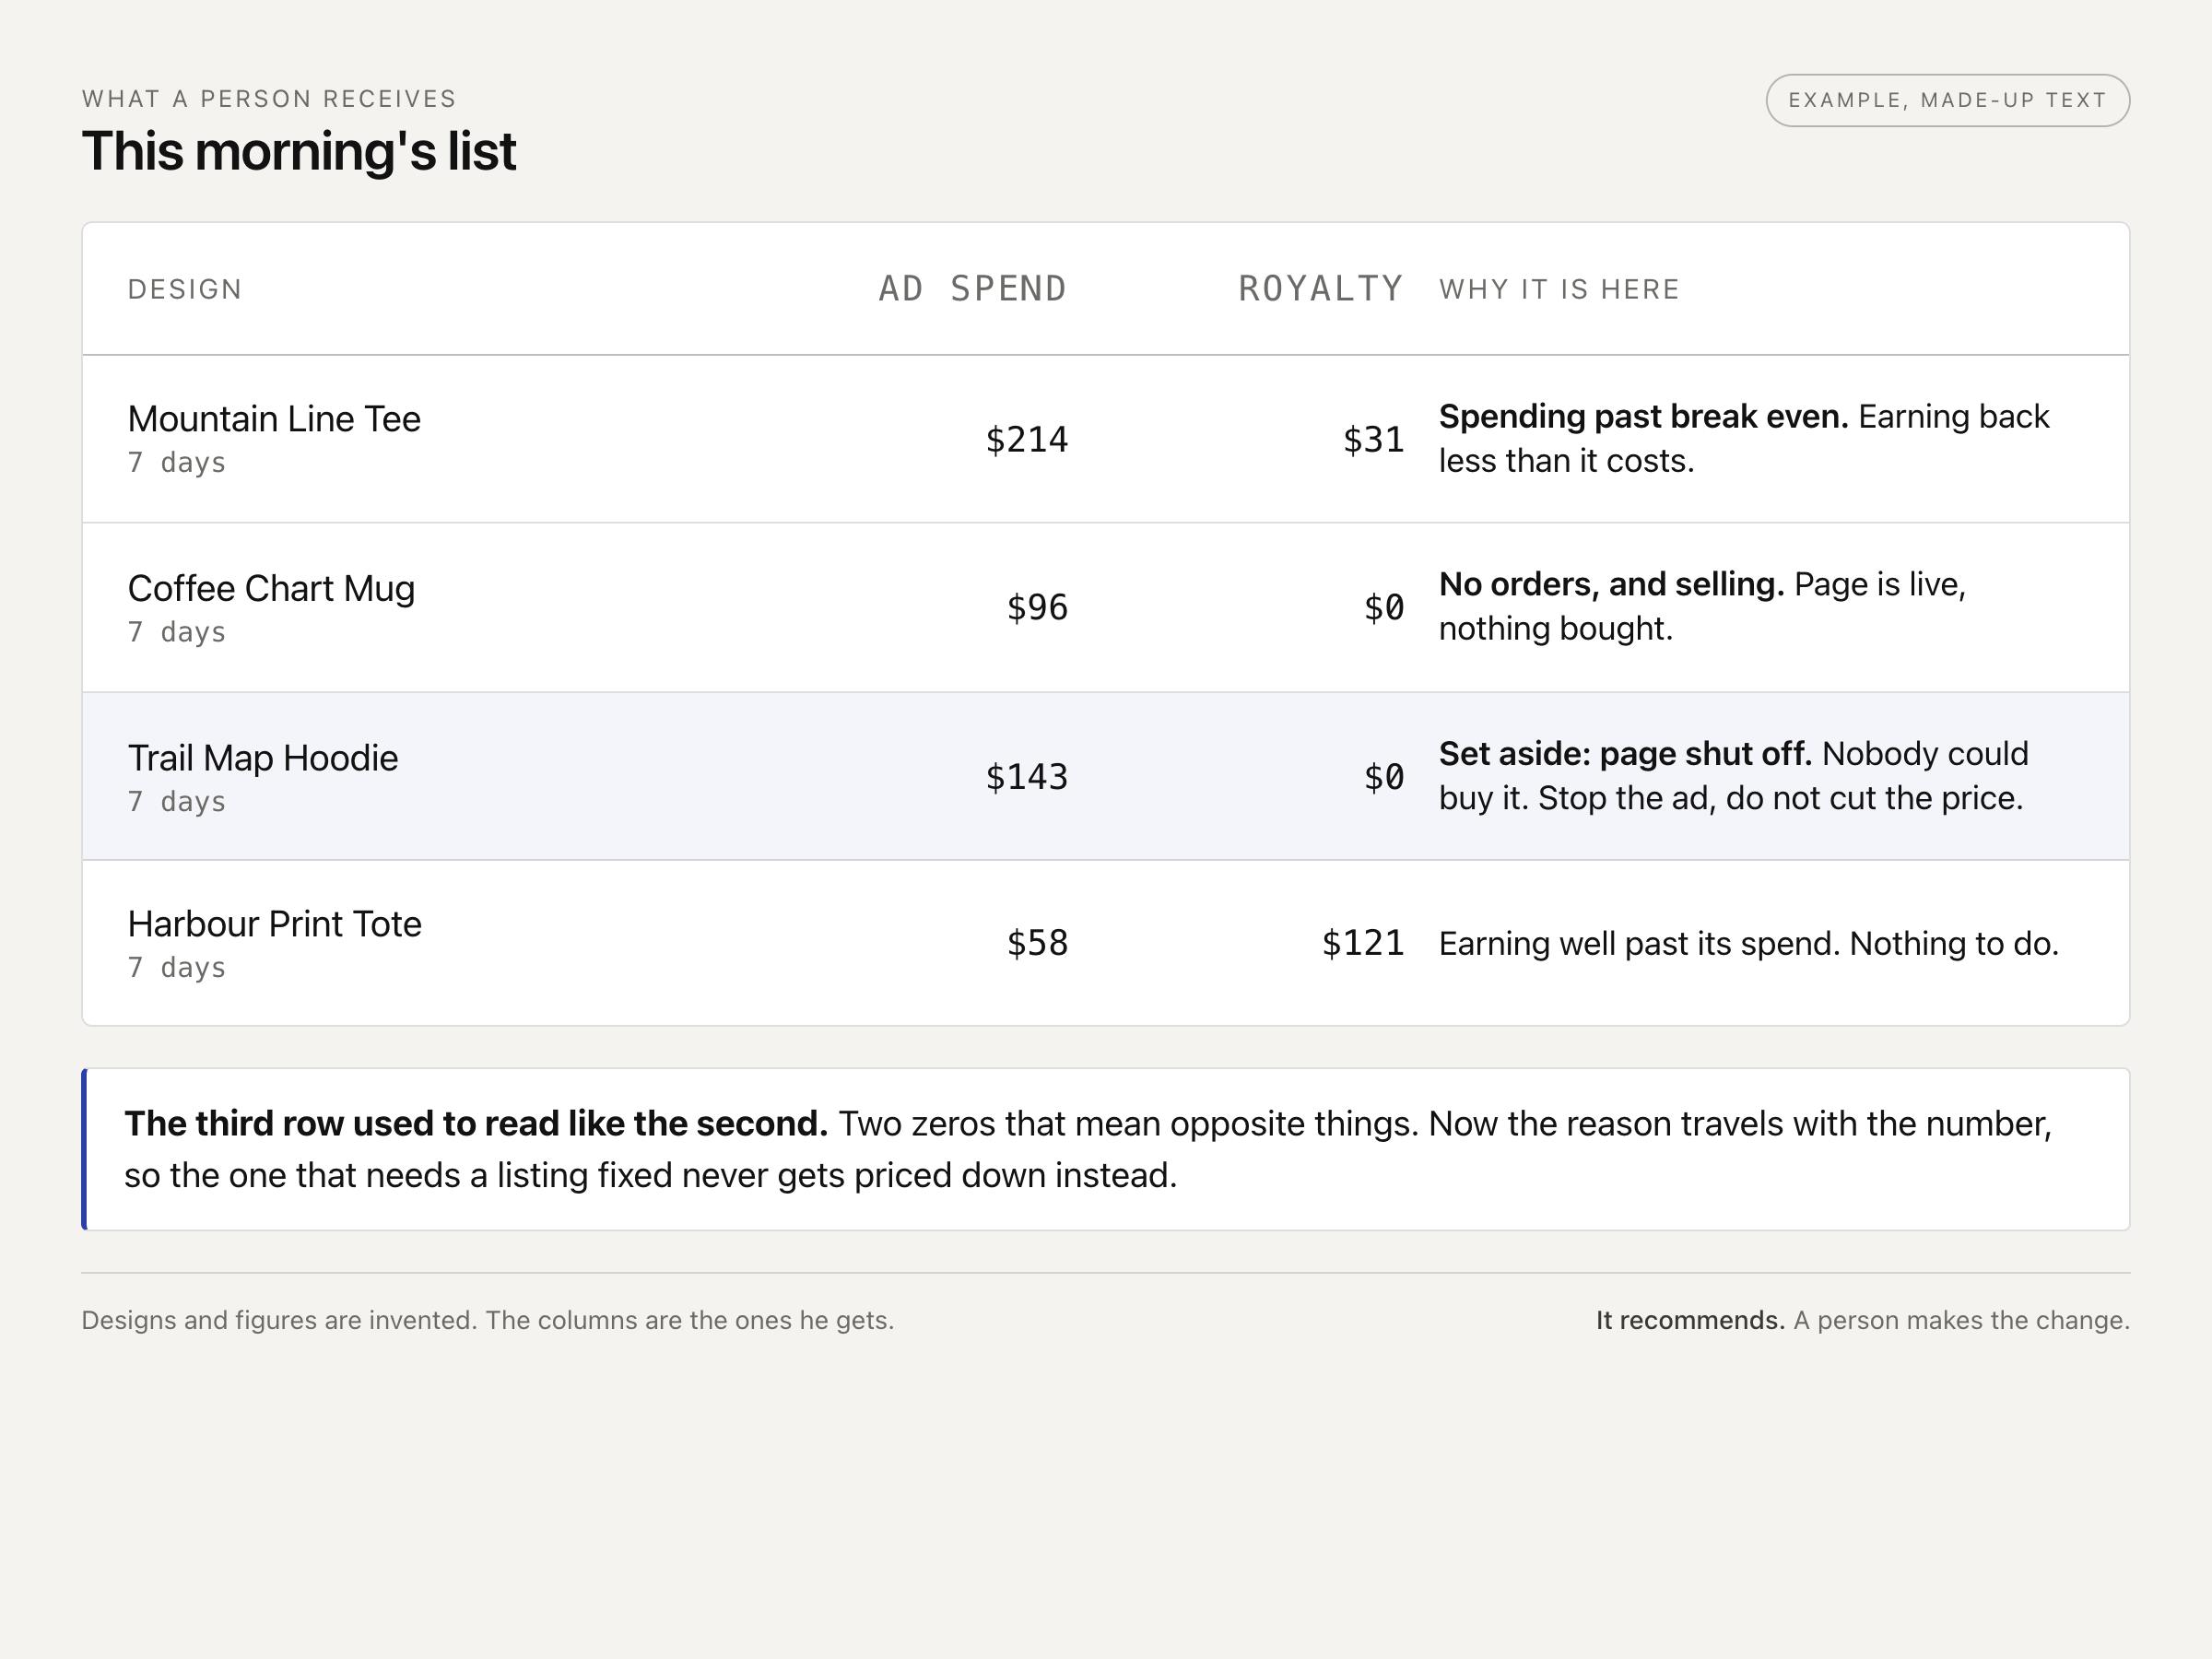
Task: Click 'No orders, and selling.' reason text
Action: pyautogui.click(x=1612, y=584)
